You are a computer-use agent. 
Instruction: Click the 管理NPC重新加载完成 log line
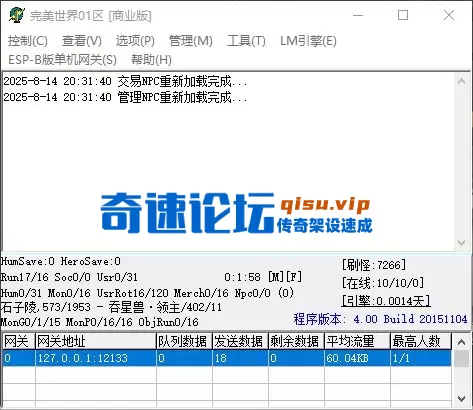click(x=125, y=97)
